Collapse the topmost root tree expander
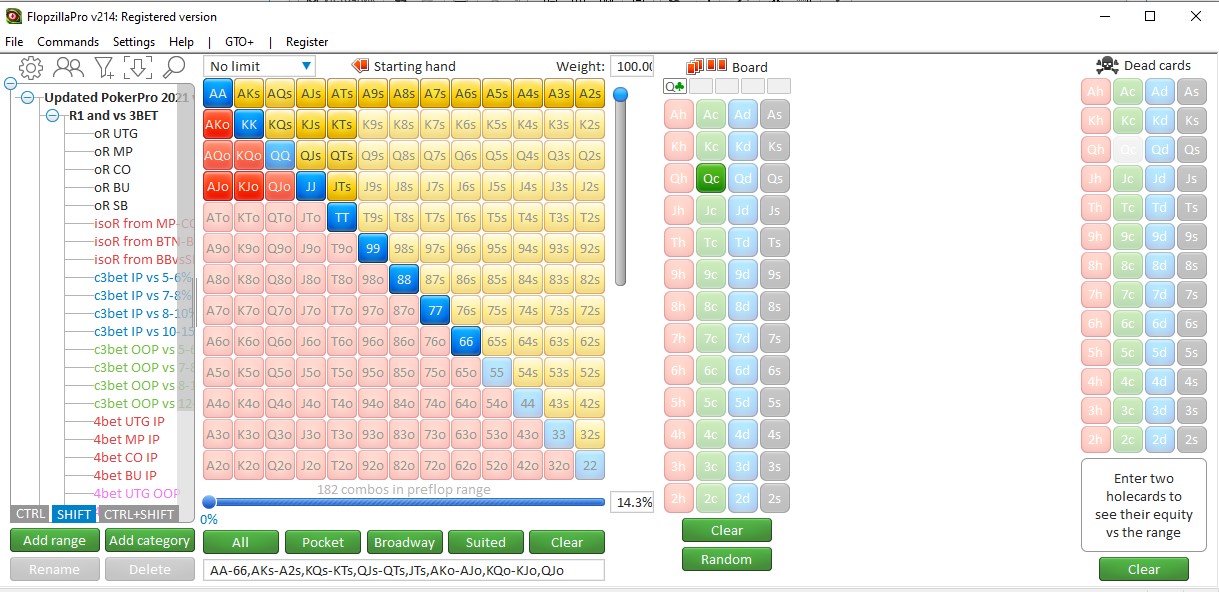 pos(11,84)
